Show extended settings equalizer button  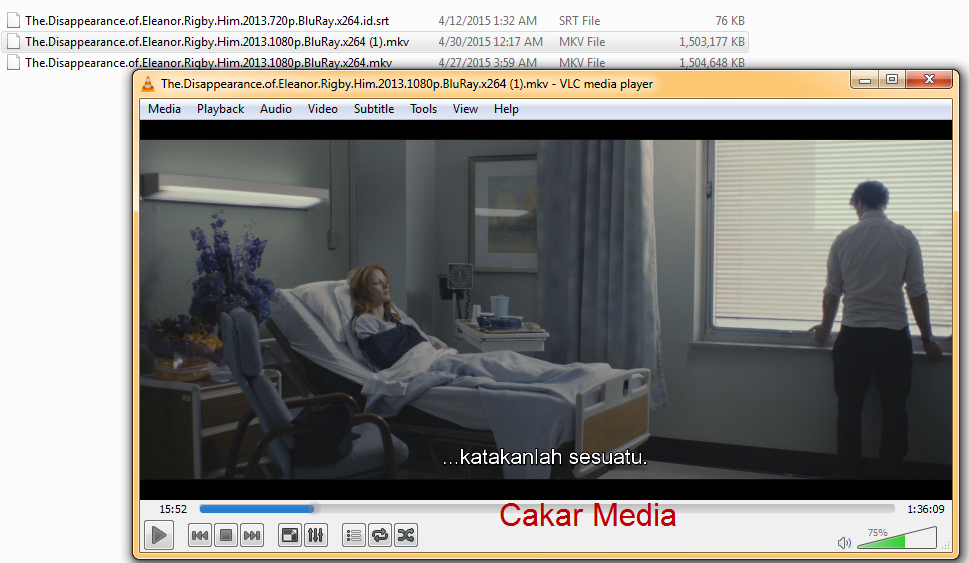[315, 535]
